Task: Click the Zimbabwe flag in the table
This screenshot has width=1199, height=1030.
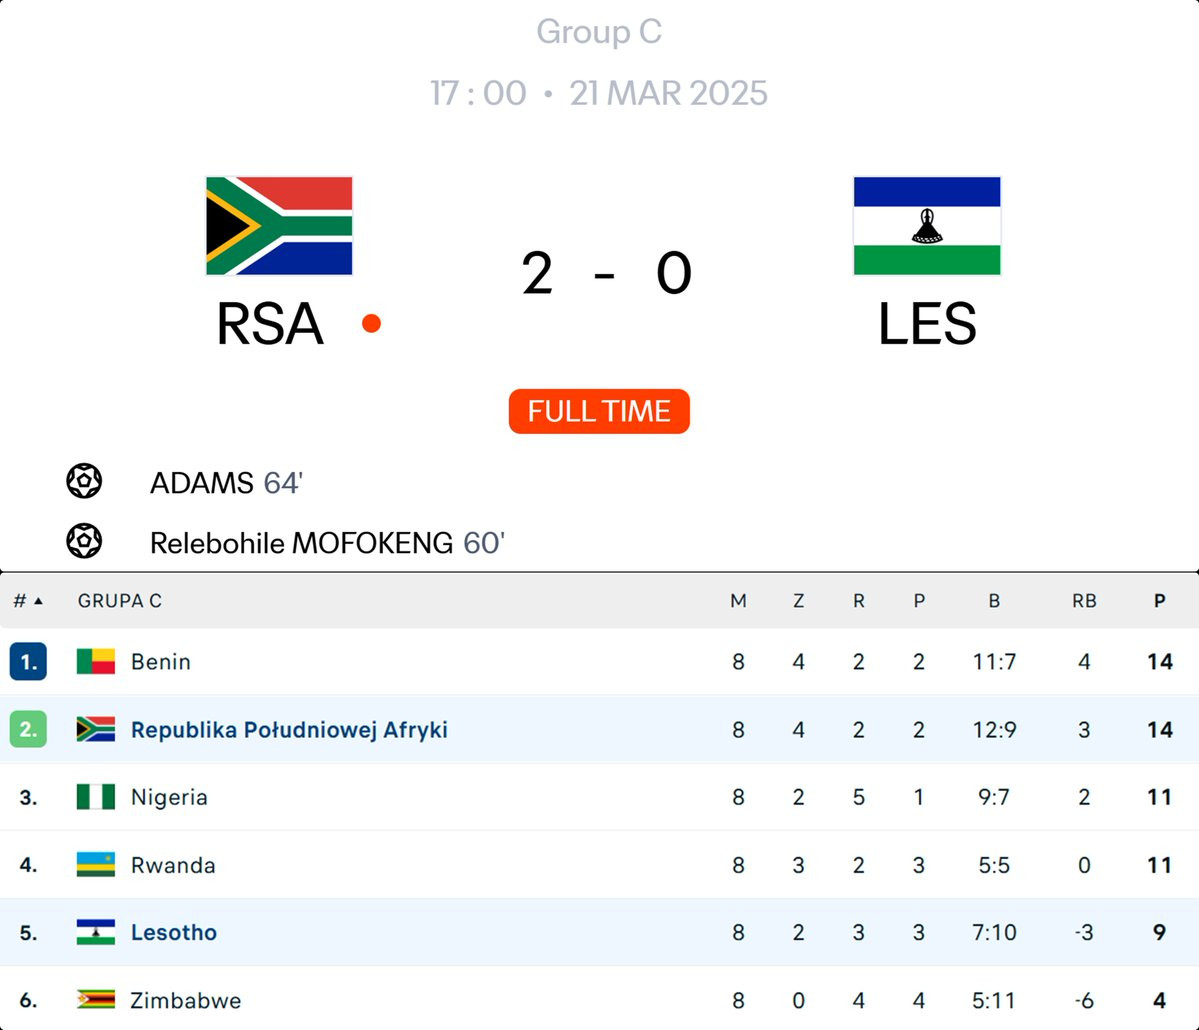Action: pos(96,1000)
